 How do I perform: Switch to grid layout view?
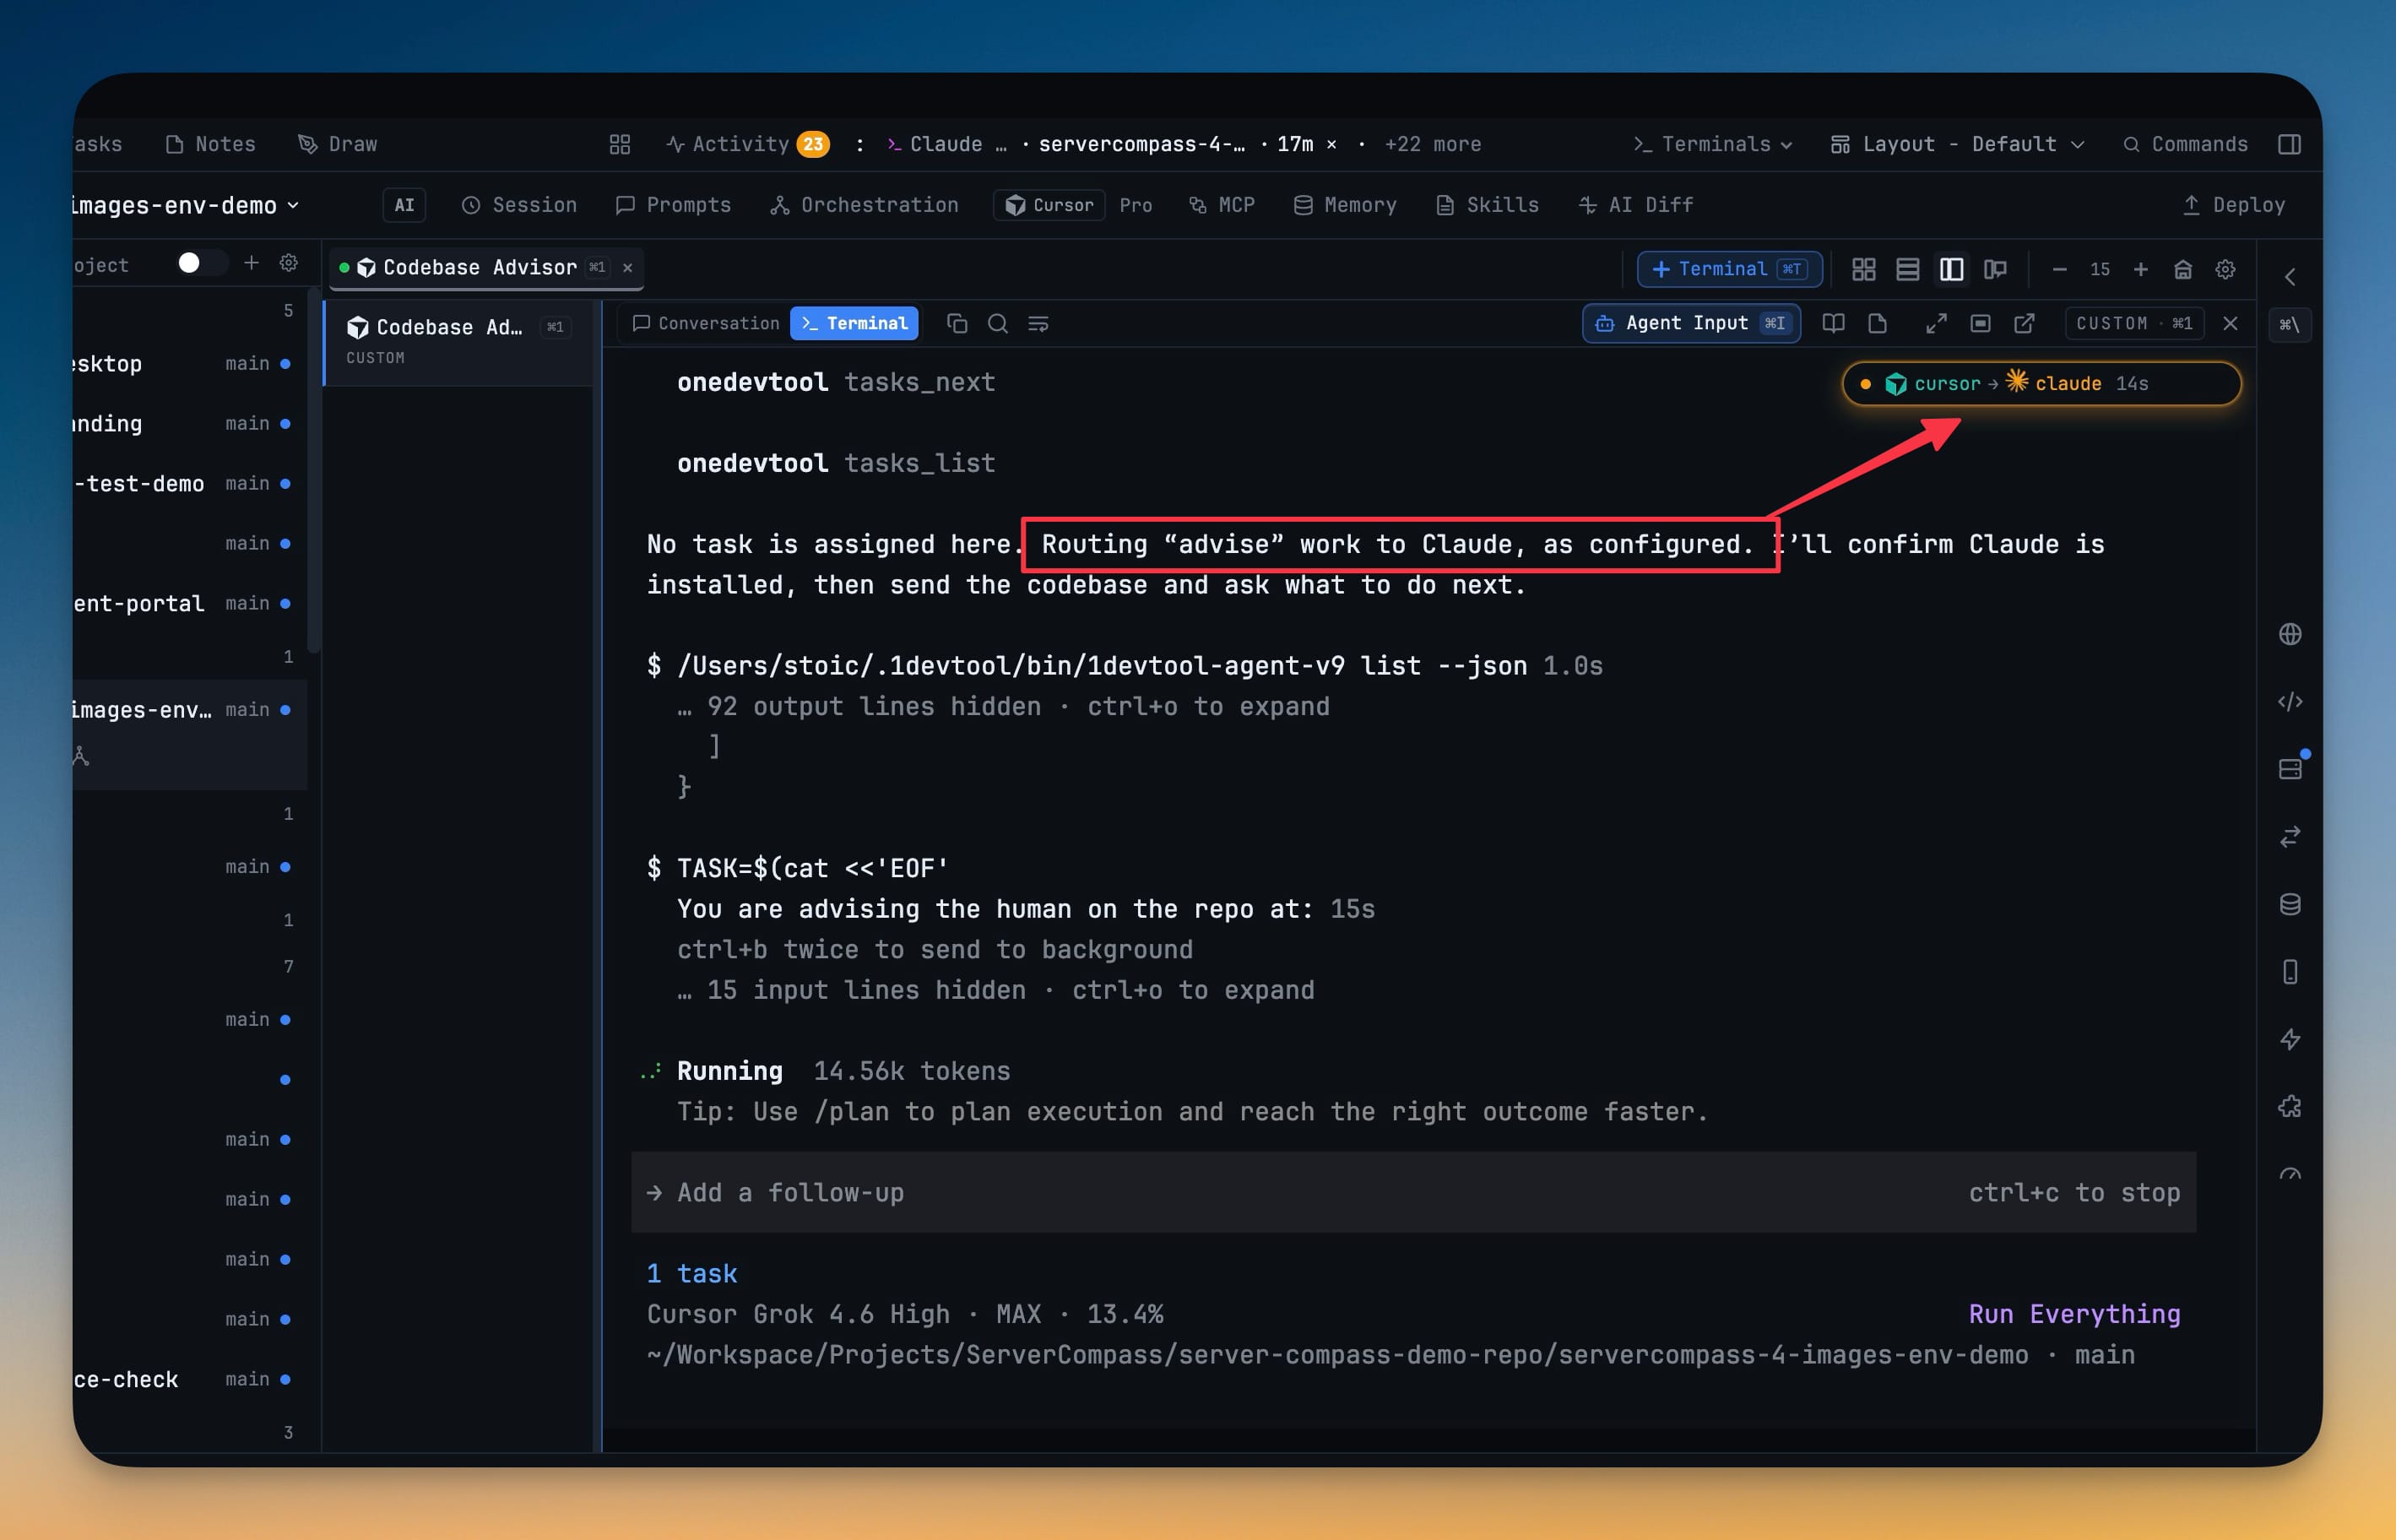1864,269
